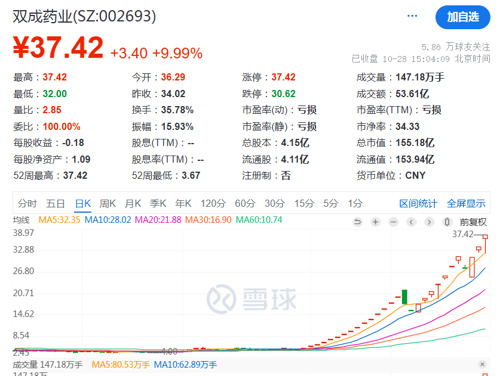Open 区间统计 range statistics
The height and width of the screenshot is (376, 500).
tap(418, 203)
